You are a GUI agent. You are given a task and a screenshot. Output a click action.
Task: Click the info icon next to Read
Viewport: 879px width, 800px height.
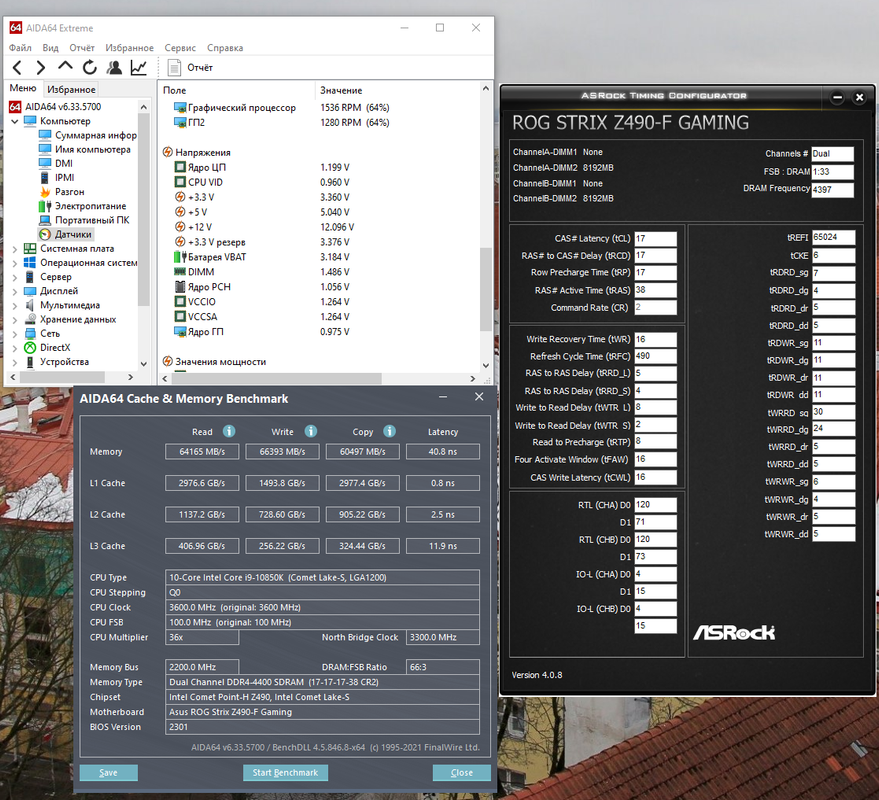[229, 431]
